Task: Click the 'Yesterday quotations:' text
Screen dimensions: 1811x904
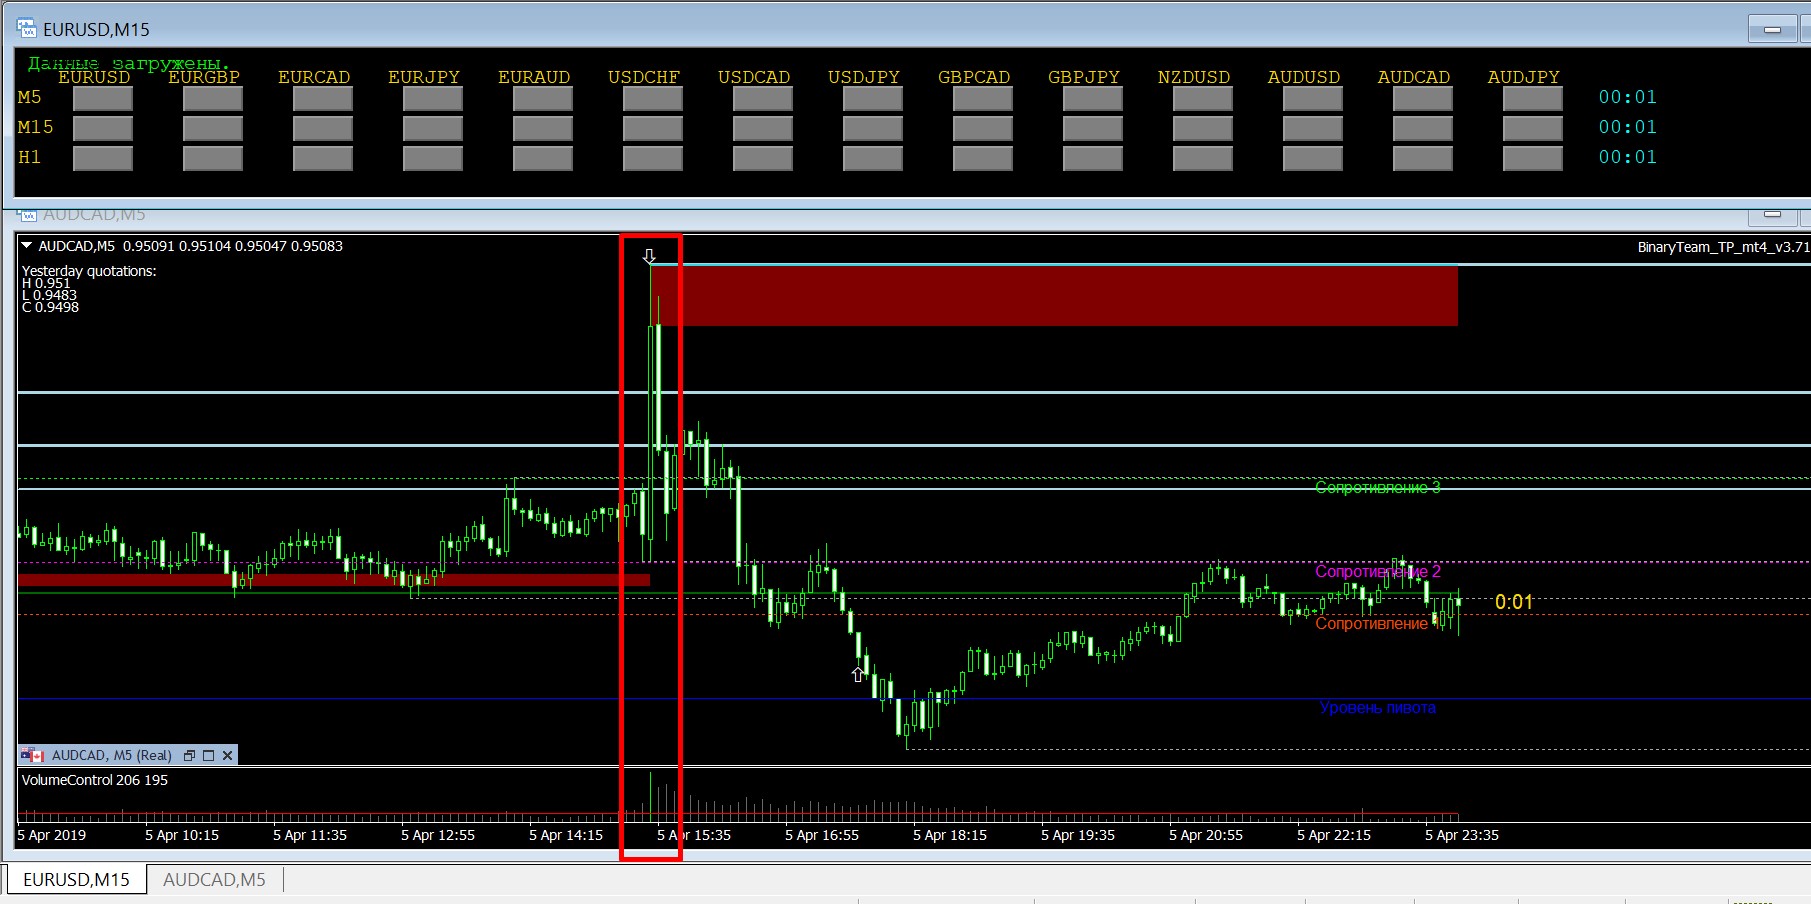Action: pyautogui.click(x=89, y=271)
